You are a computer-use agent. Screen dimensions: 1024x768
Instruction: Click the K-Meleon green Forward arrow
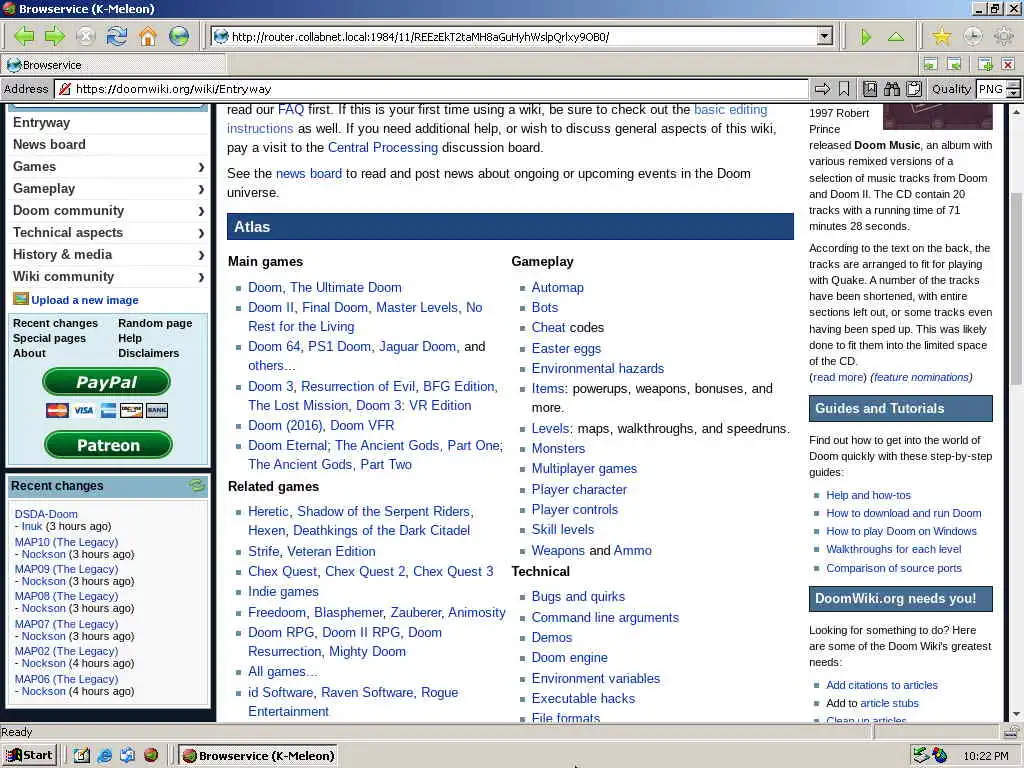(55, 36)
